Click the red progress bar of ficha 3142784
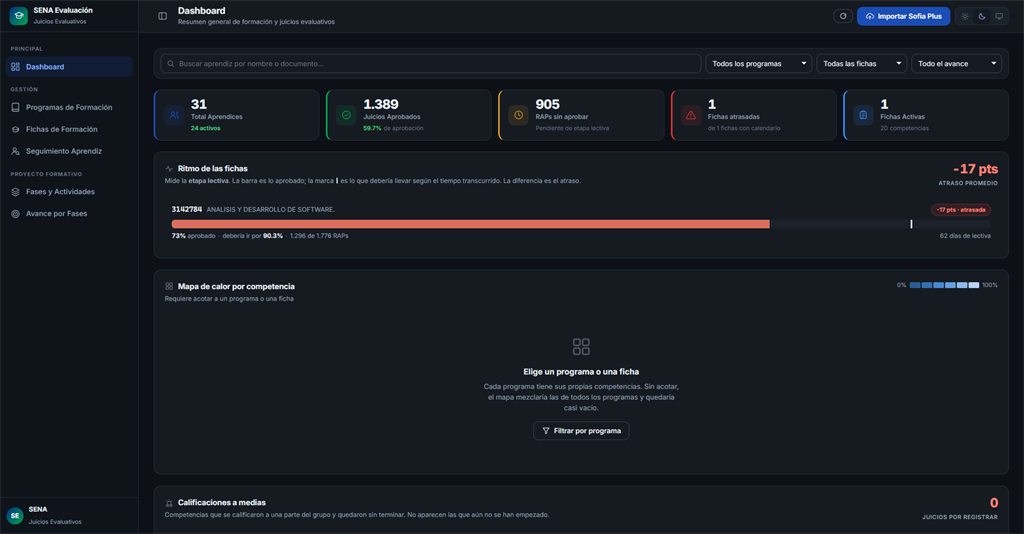Viewport: 1024px width, 534px height. tap(470, 224)
